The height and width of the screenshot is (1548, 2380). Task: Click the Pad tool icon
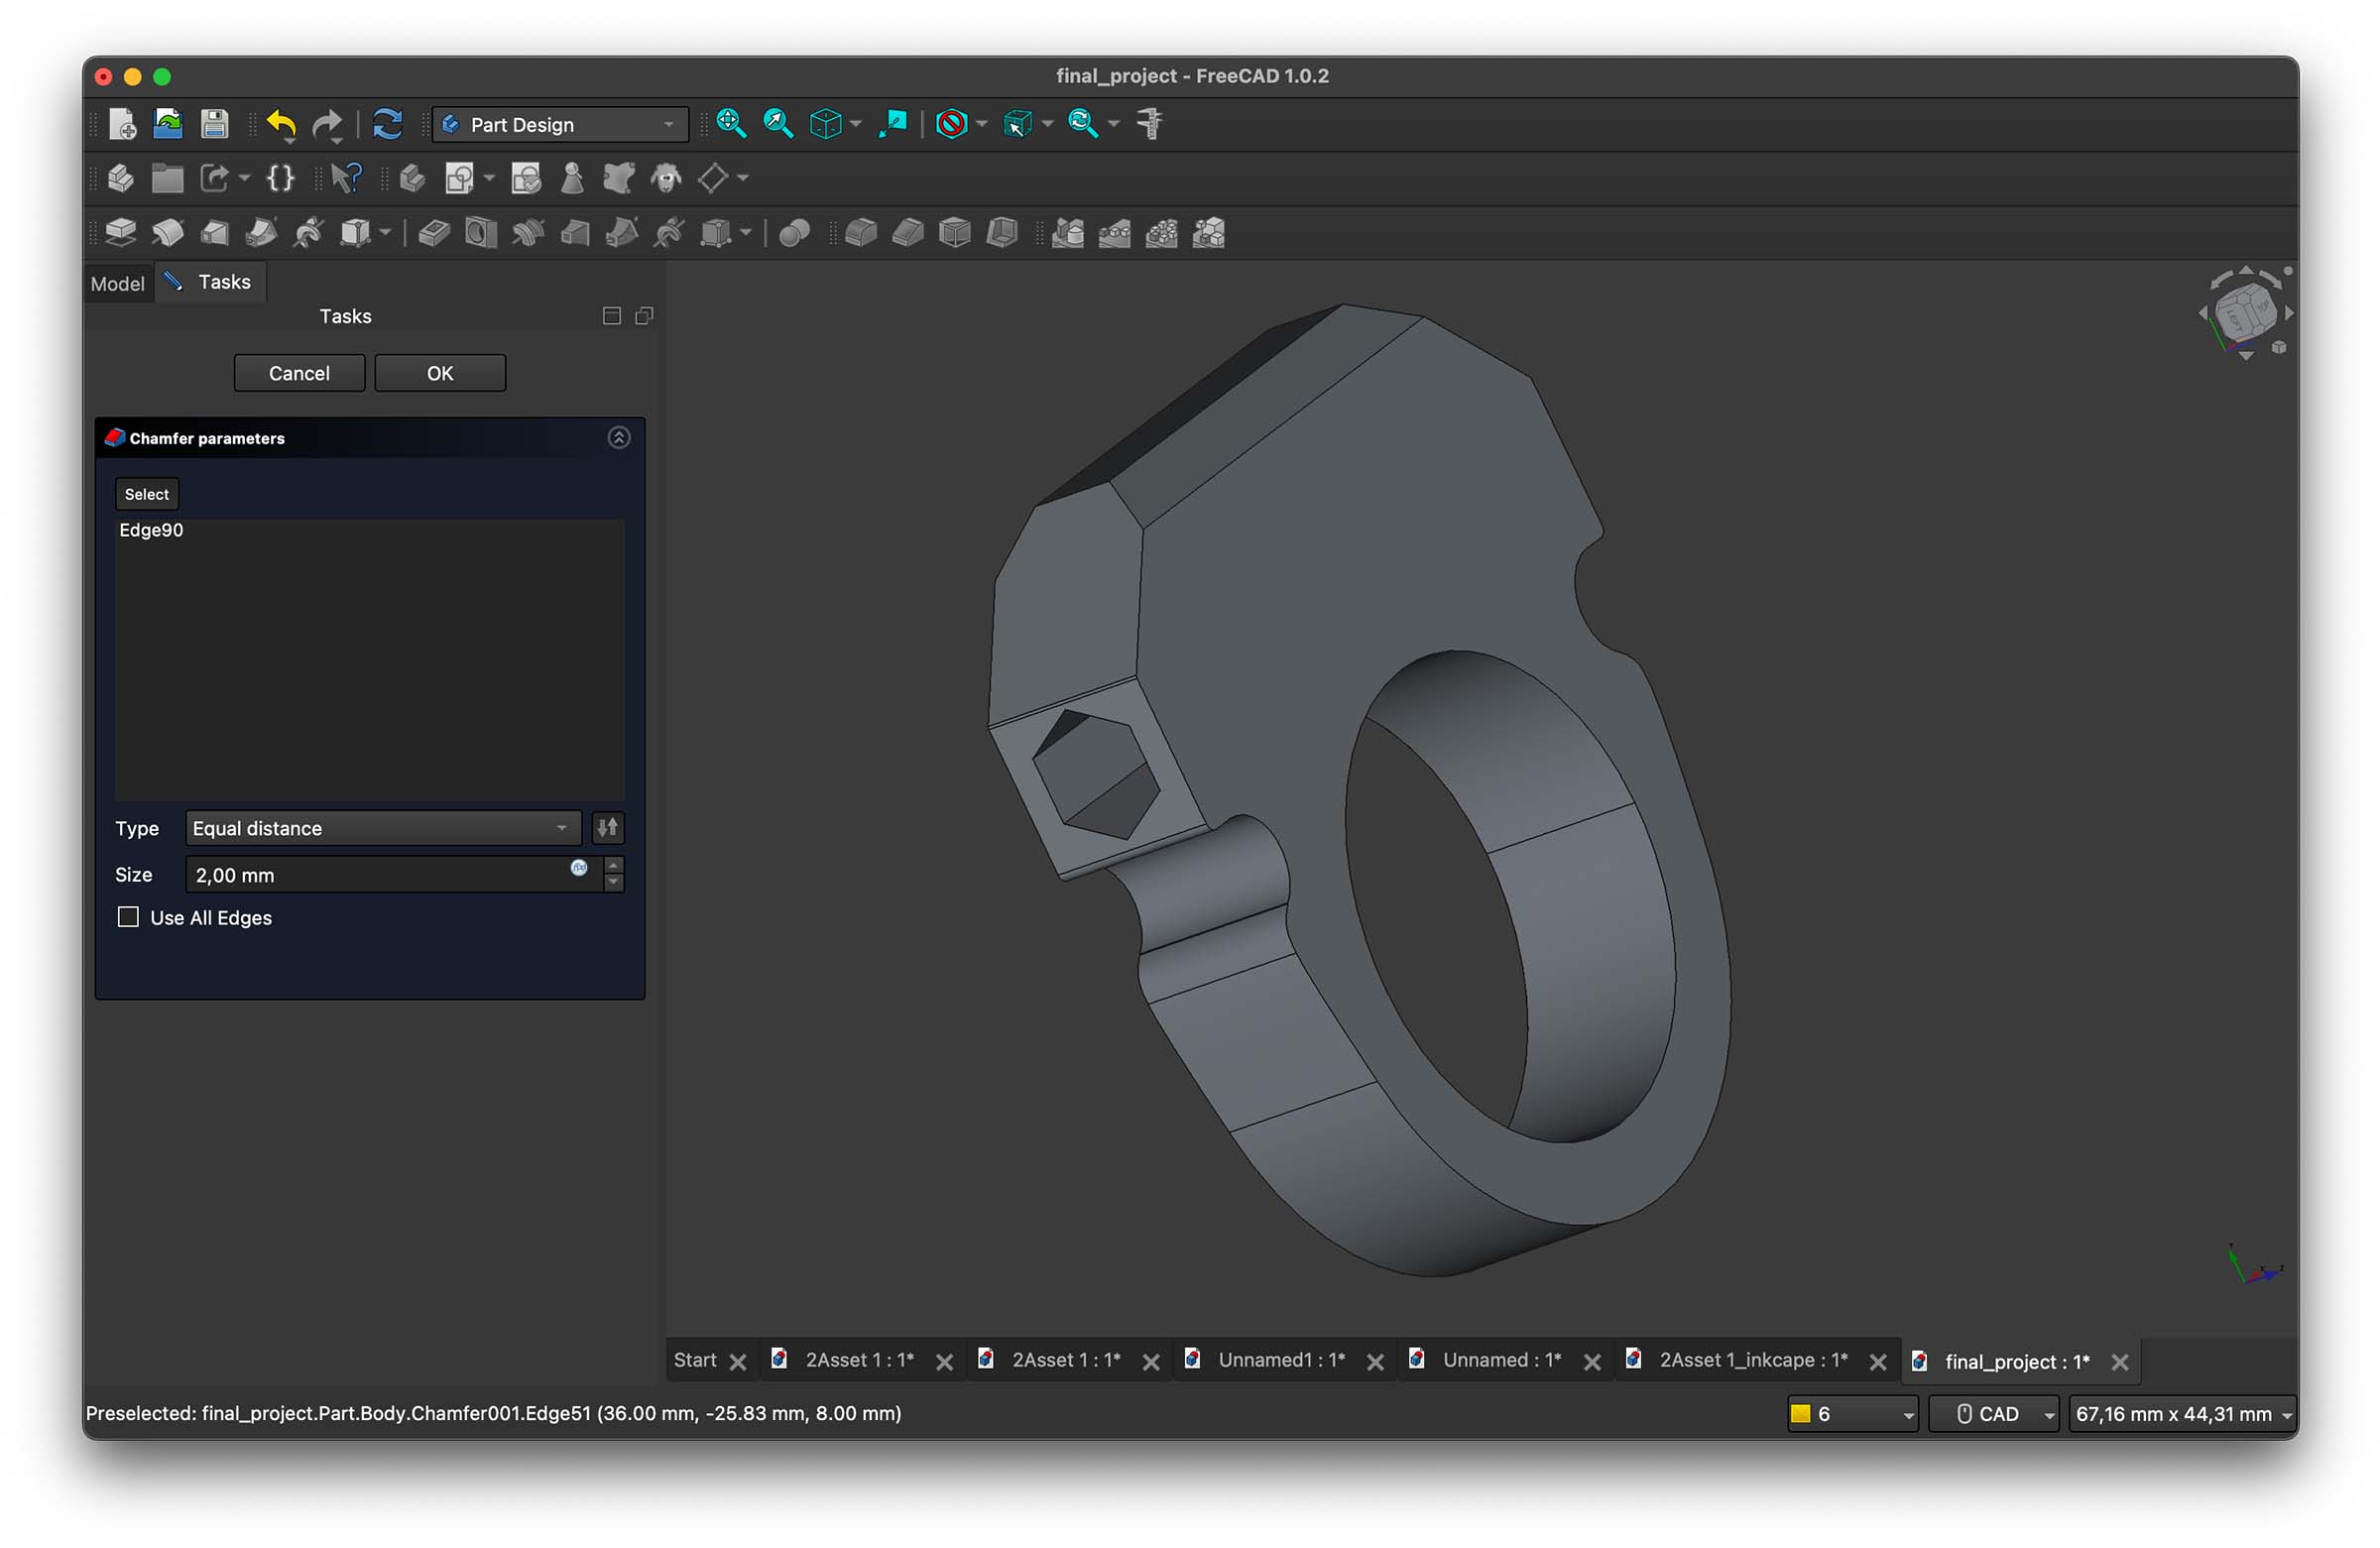pyautogui.click(x=120, y=233)
